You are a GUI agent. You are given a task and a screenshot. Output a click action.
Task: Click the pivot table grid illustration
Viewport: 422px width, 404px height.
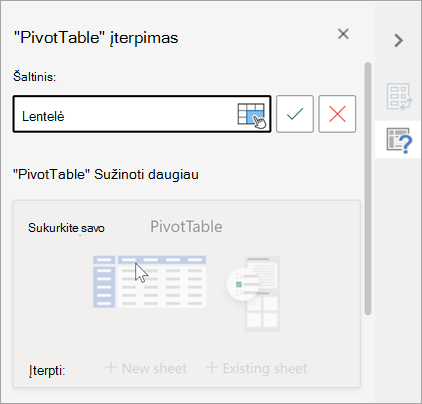[x=149, y=282]
